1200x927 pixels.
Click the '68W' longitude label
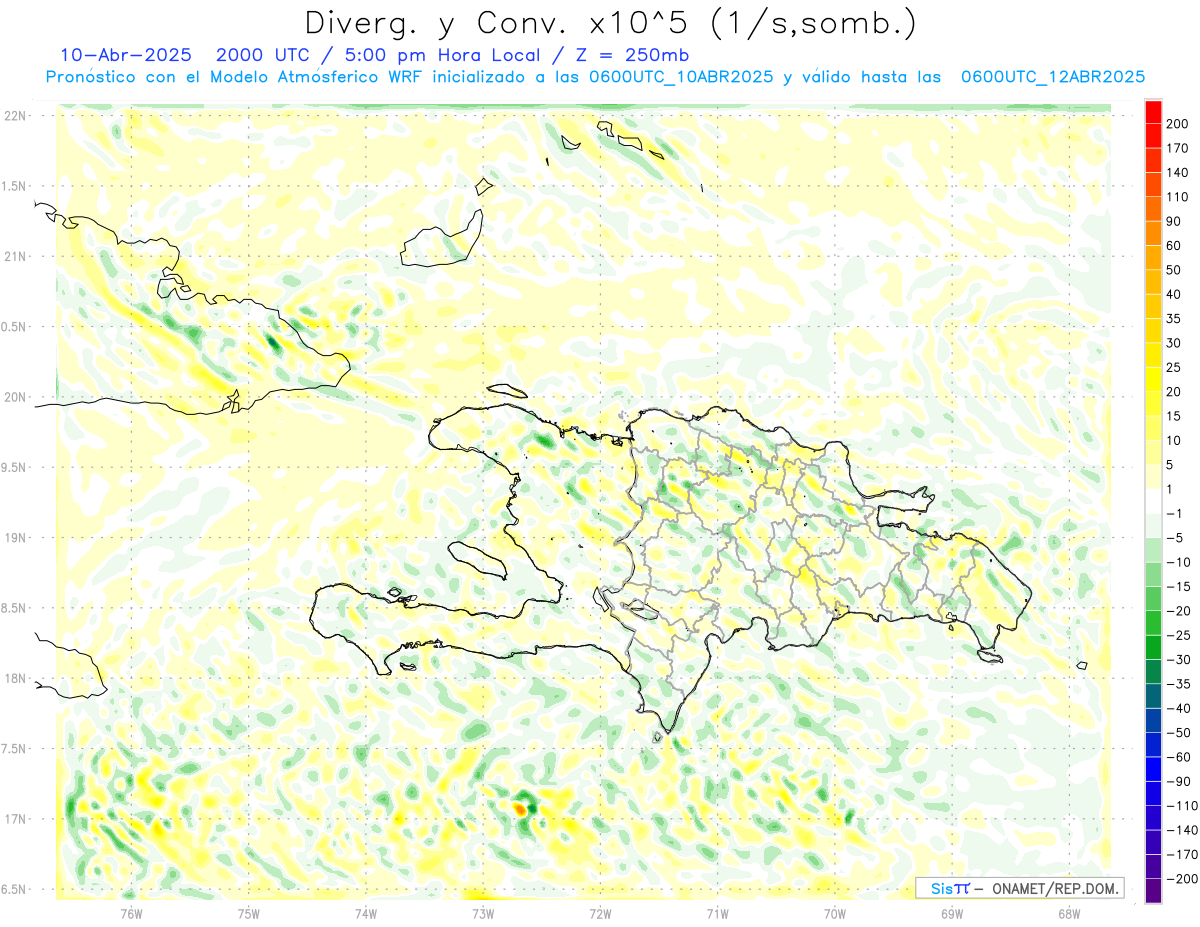(x=1069, y=913)
